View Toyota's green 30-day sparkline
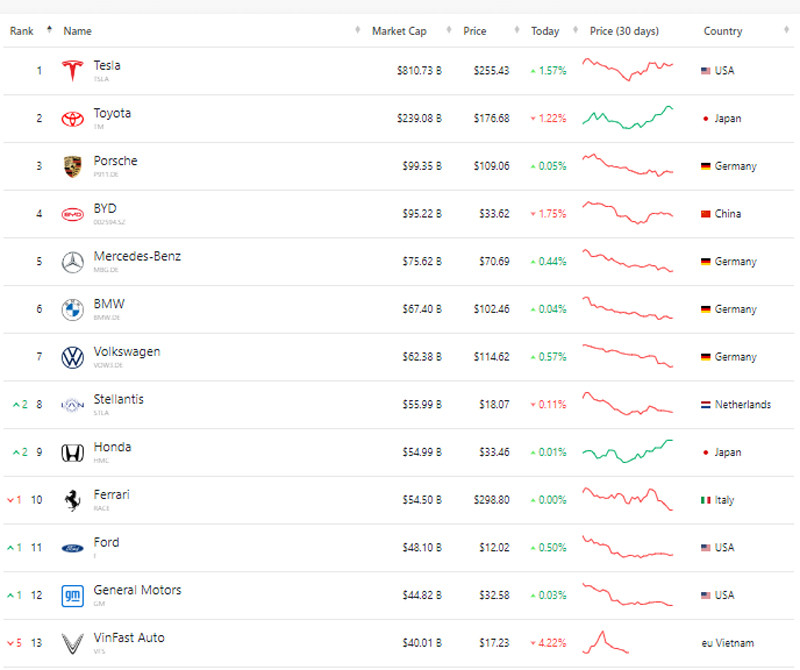This screenshot has height=670, width=800. click(628, 118)
